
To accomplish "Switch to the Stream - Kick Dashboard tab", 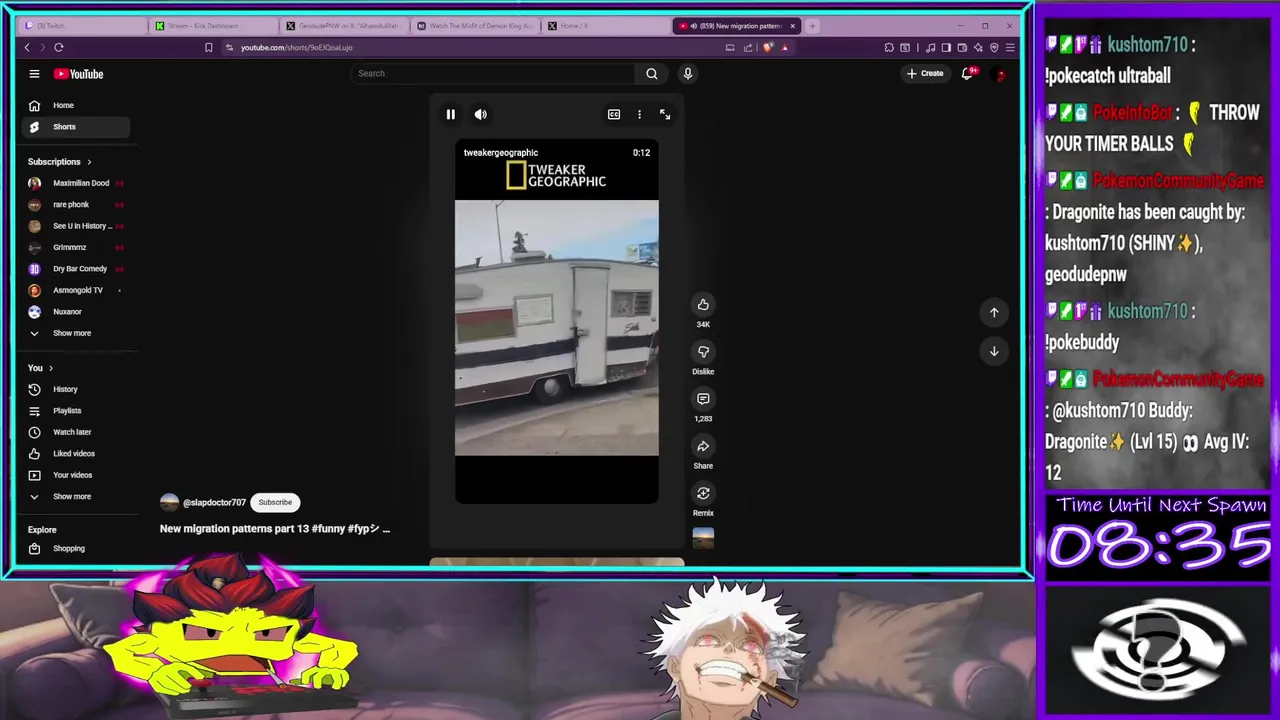I will tap(212, 25).
